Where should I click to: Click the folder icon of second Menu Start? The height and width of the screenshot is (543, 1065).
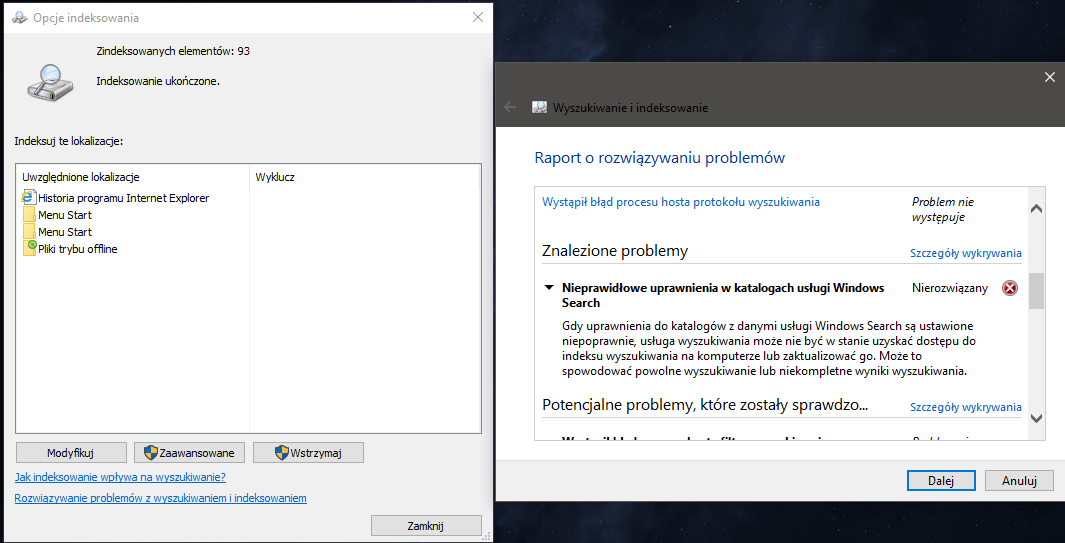29,232
